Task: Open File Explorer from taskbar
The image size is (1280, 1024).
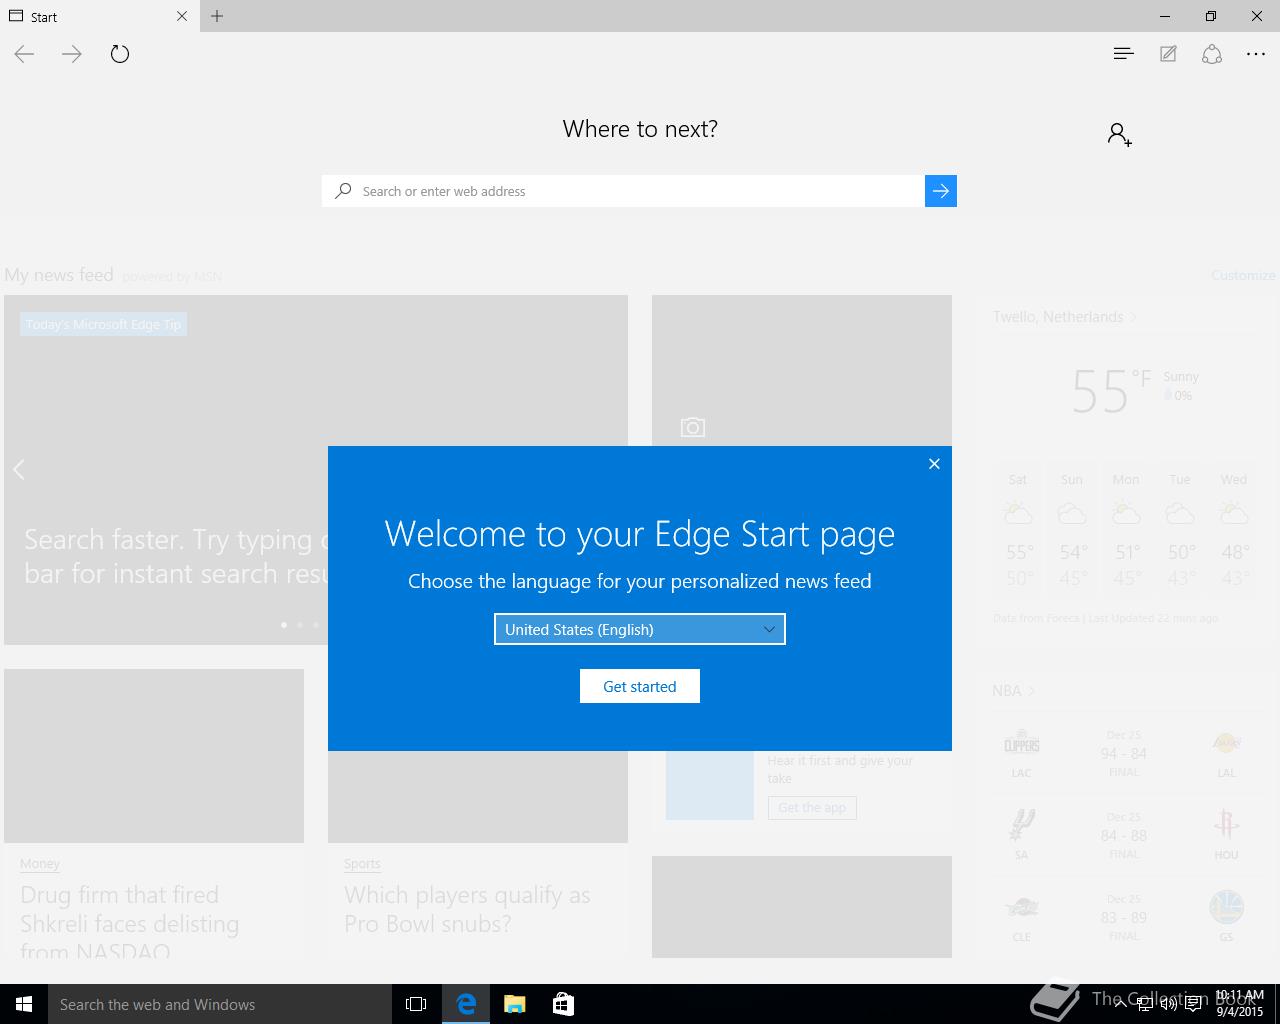Action: [x=514, y=1004]
